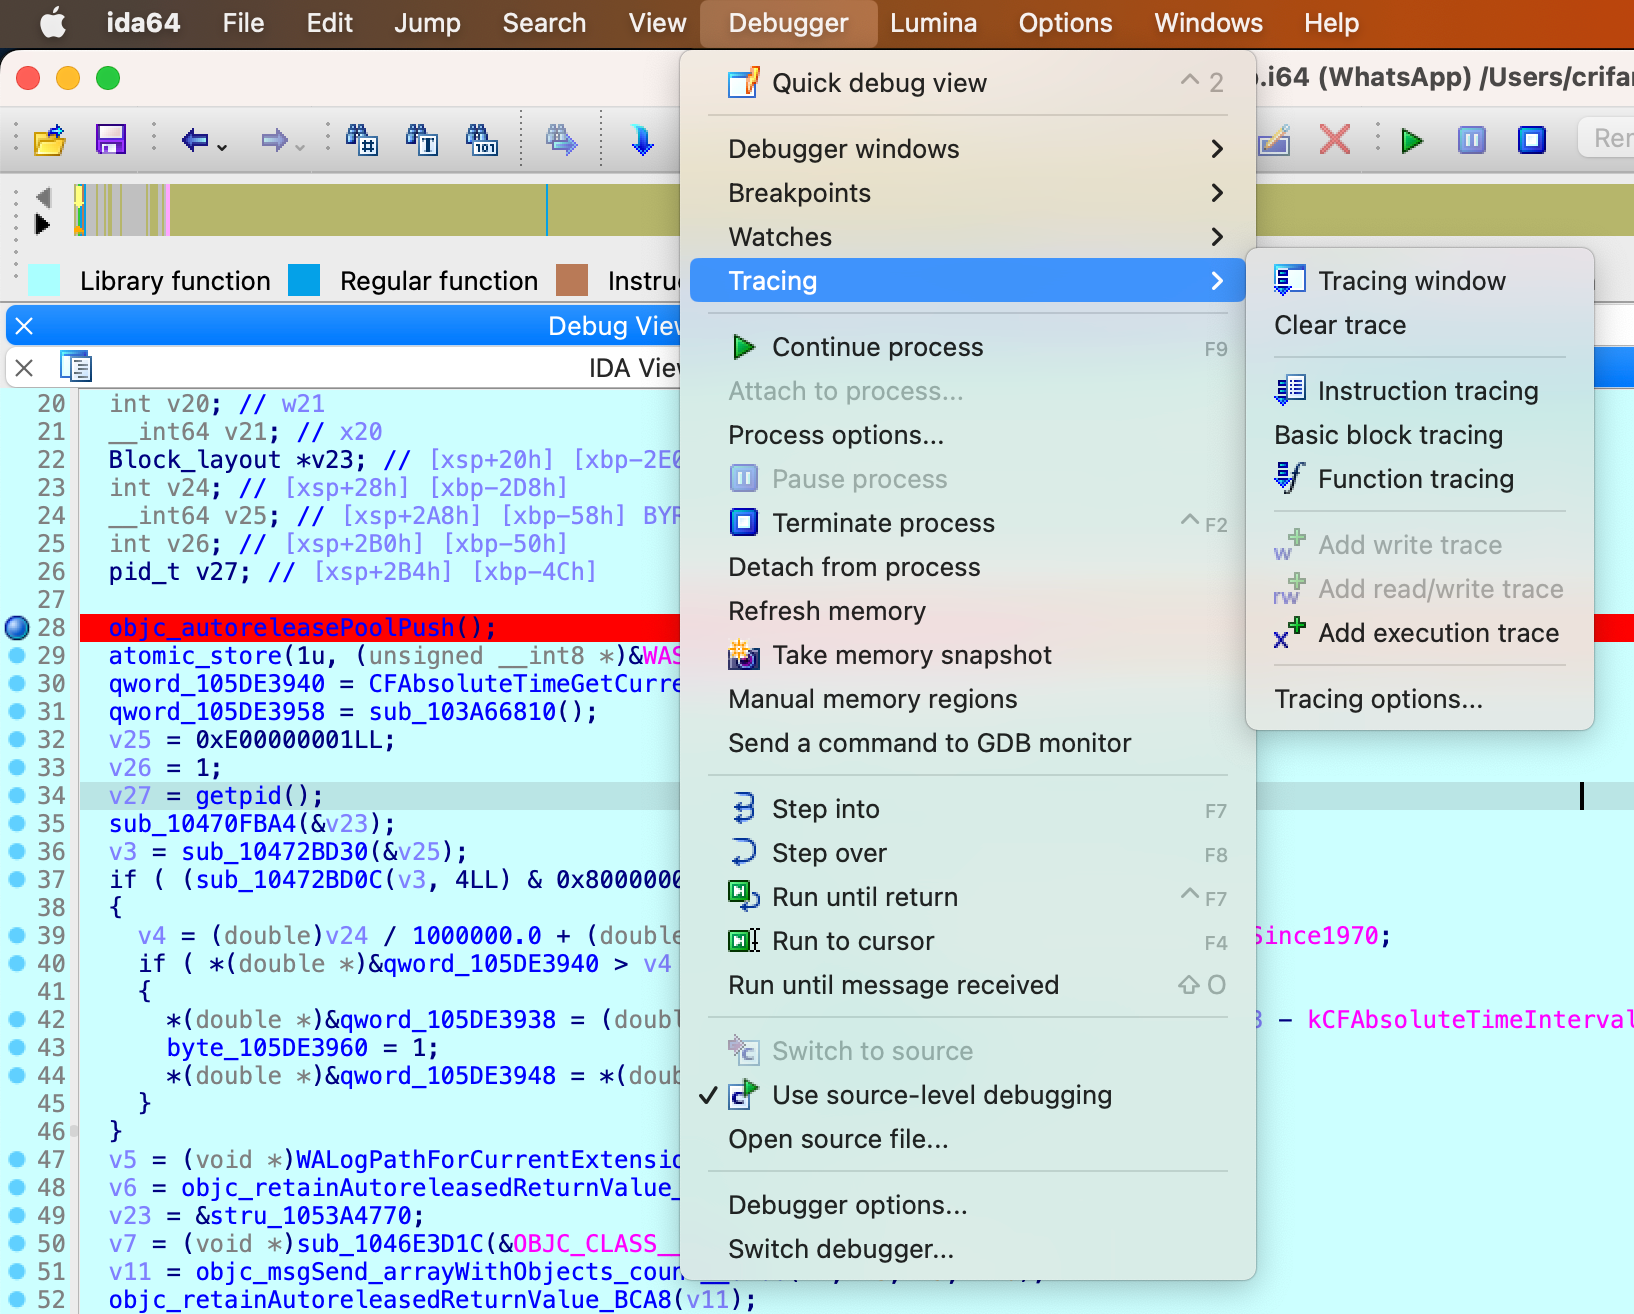Select Run until return

(x=967, y=897)
